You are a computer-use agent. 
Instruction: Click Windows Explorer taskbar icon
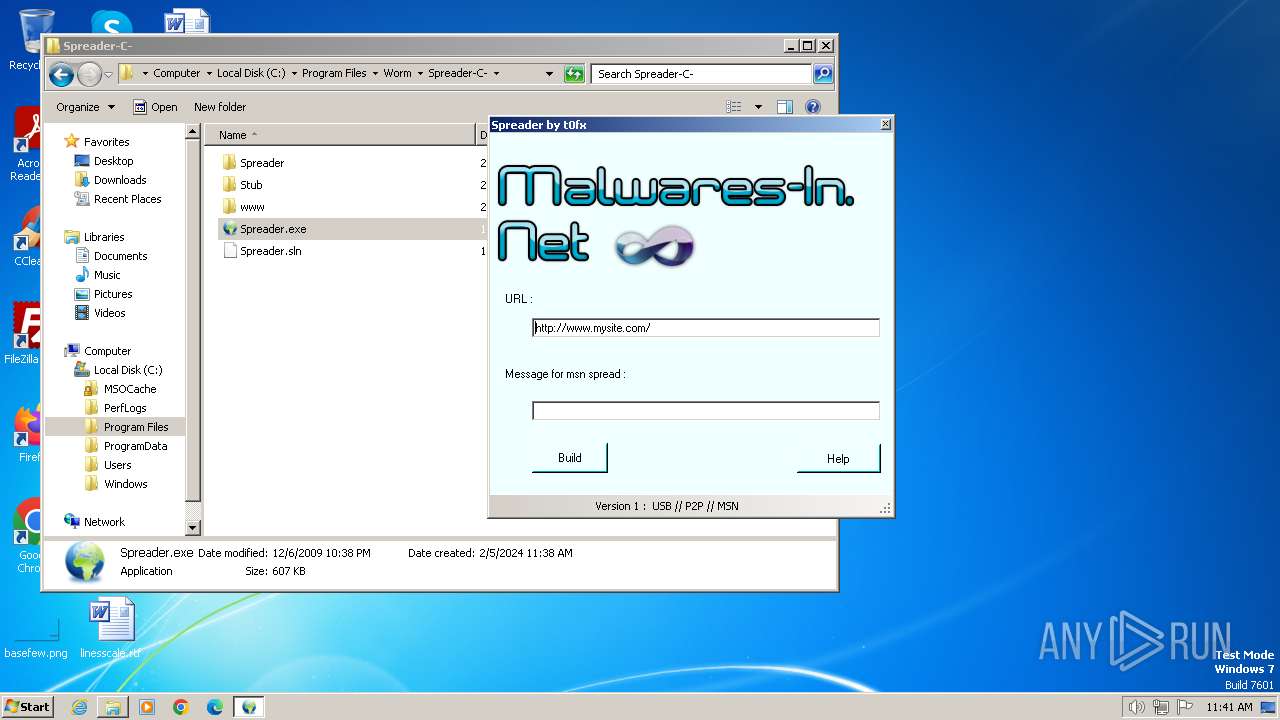(113, 707)
